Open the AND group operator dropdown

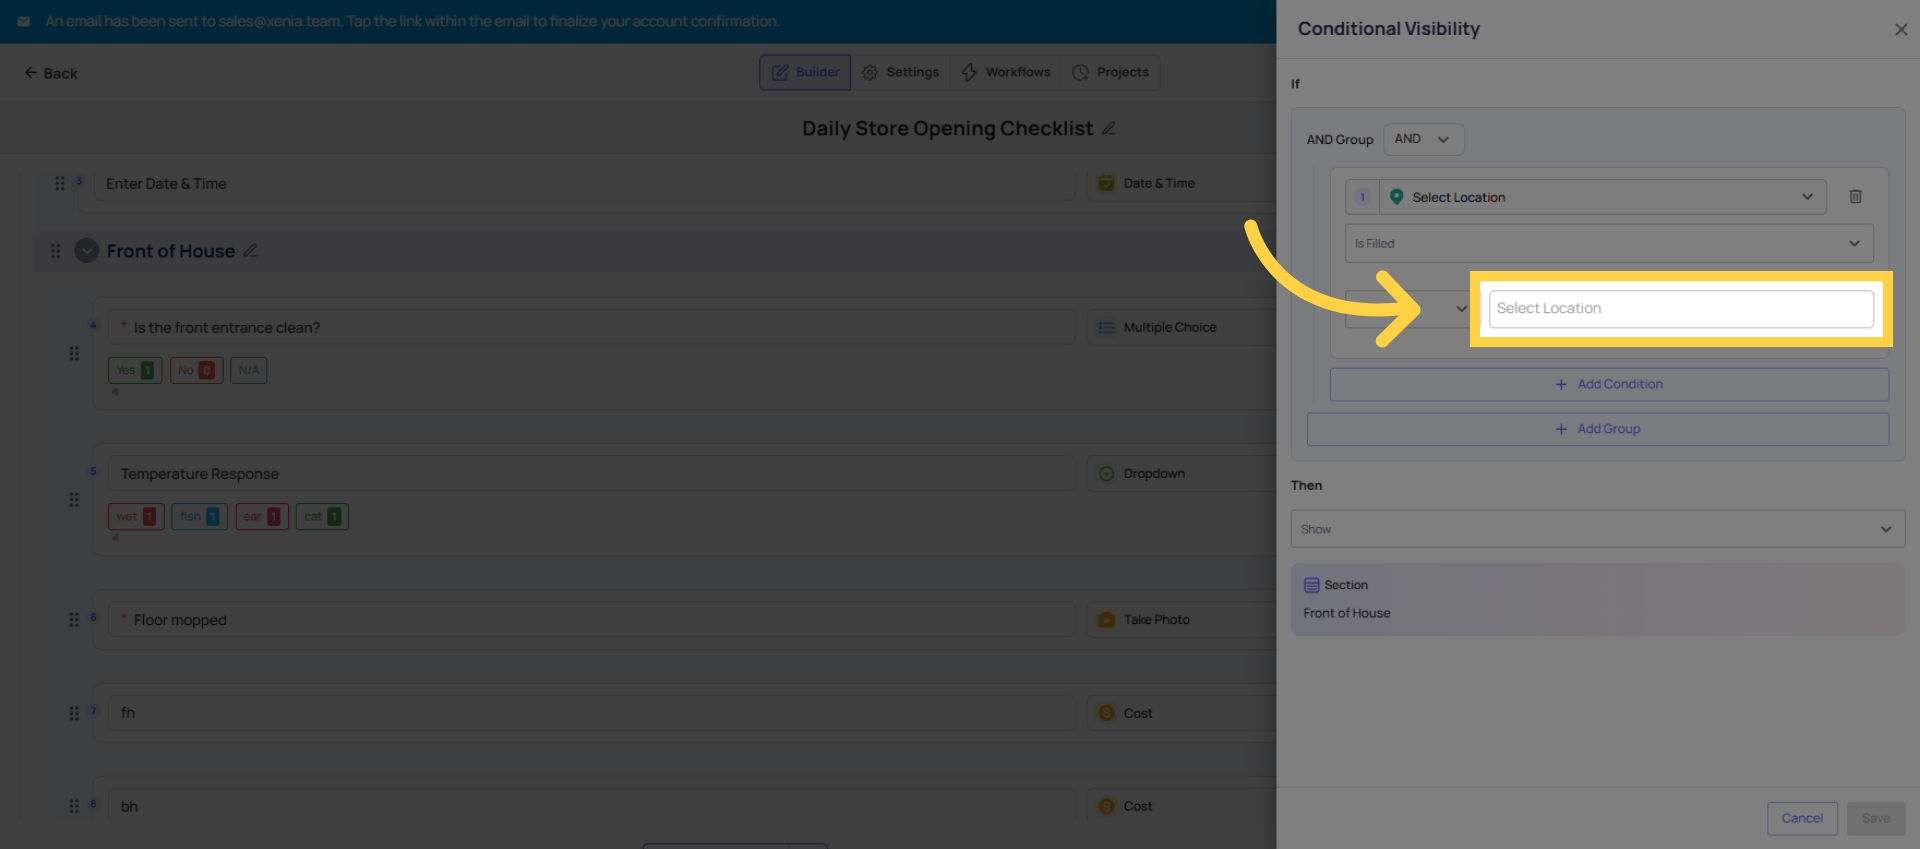tap(1423, 139)
